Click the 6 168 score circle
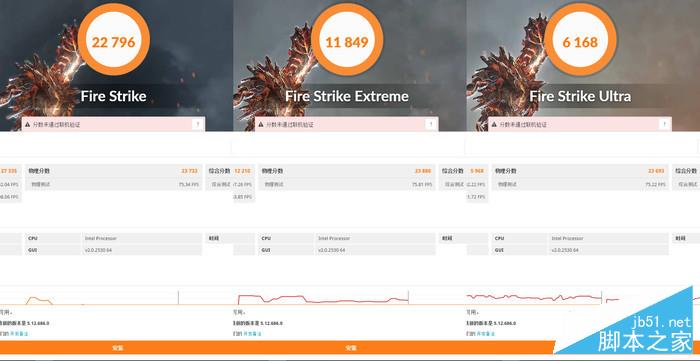The image size is (700, 361). pos(580,40)
